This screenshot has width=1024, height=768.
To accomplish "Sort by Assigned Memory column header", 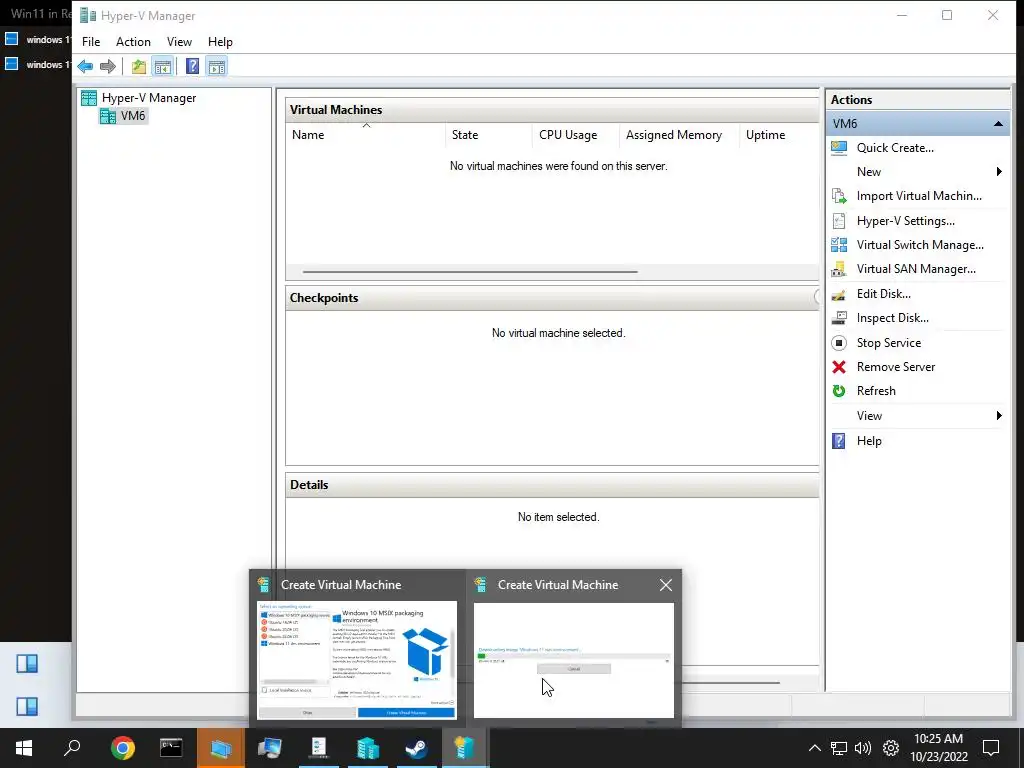I will point(679,135).
